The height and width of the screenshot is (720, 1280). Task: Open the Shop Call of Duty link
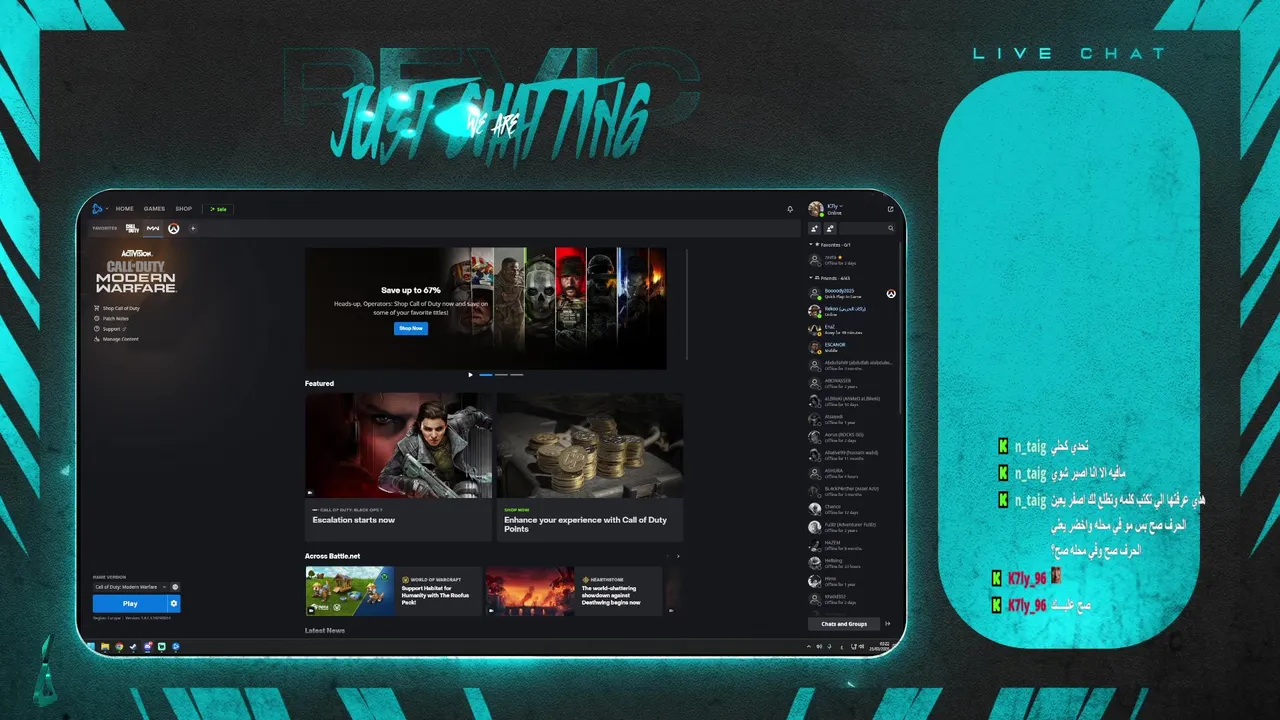click(117, 308)
